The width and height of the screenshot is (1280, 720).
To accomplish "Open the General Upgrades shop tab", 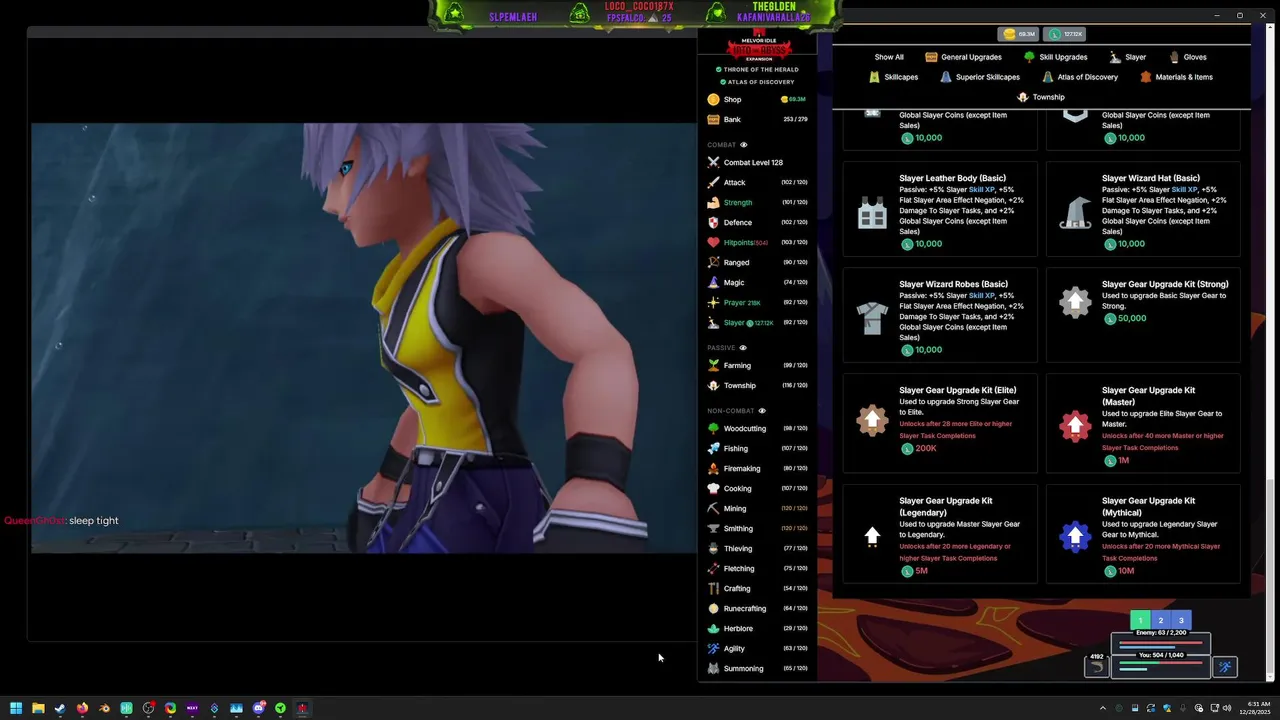I will [x=964, y=57].
